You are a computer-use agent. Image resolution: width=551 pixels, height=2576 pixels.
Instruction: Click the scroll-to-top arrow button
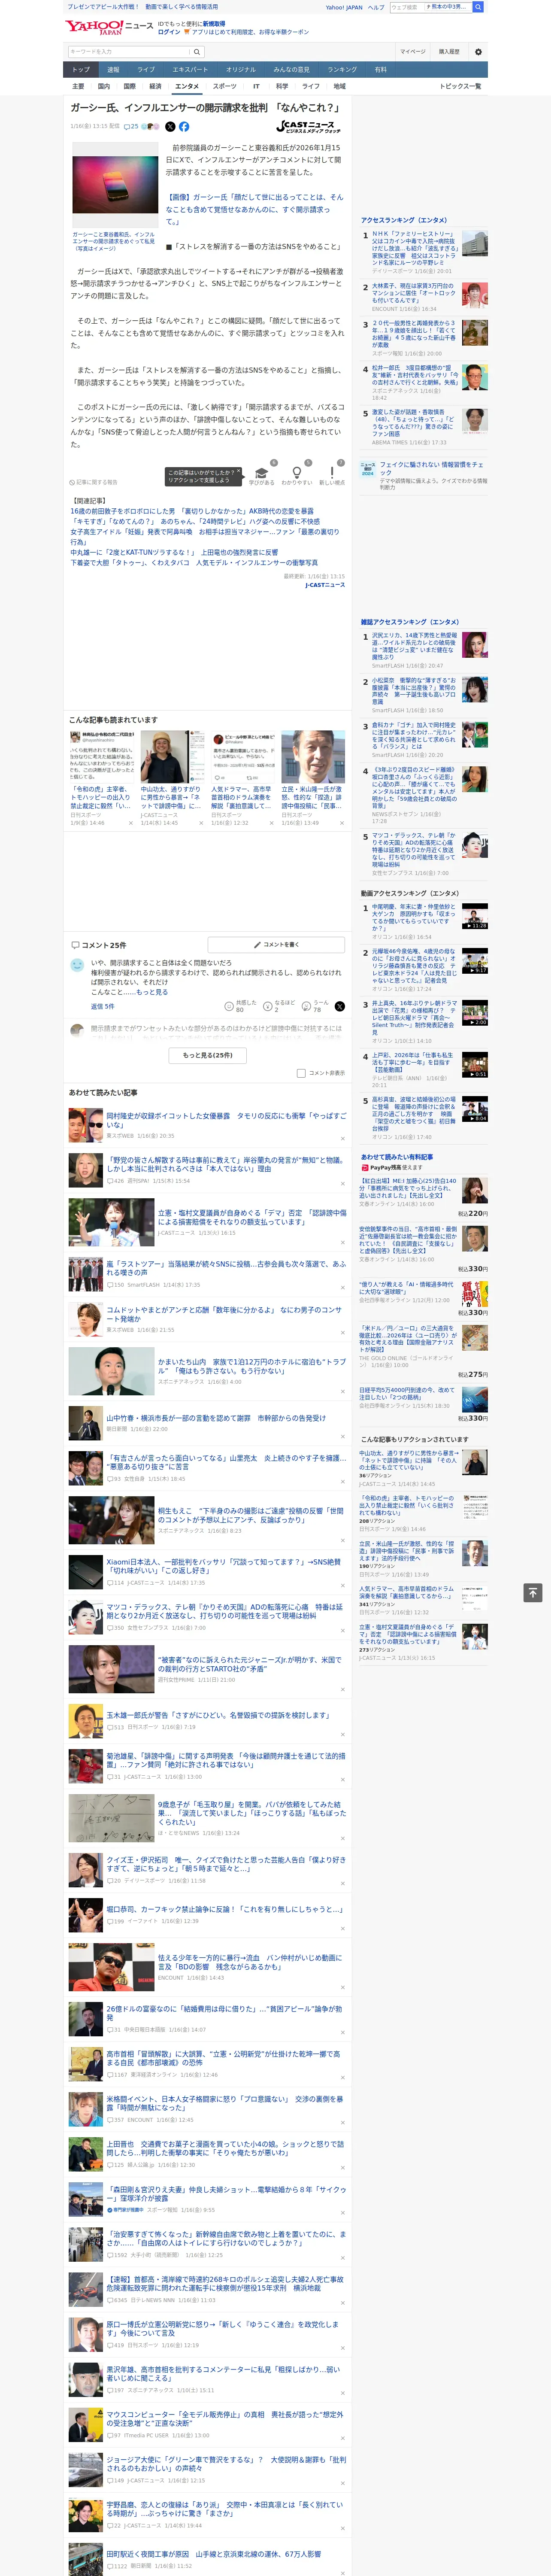coord(533,1592)
